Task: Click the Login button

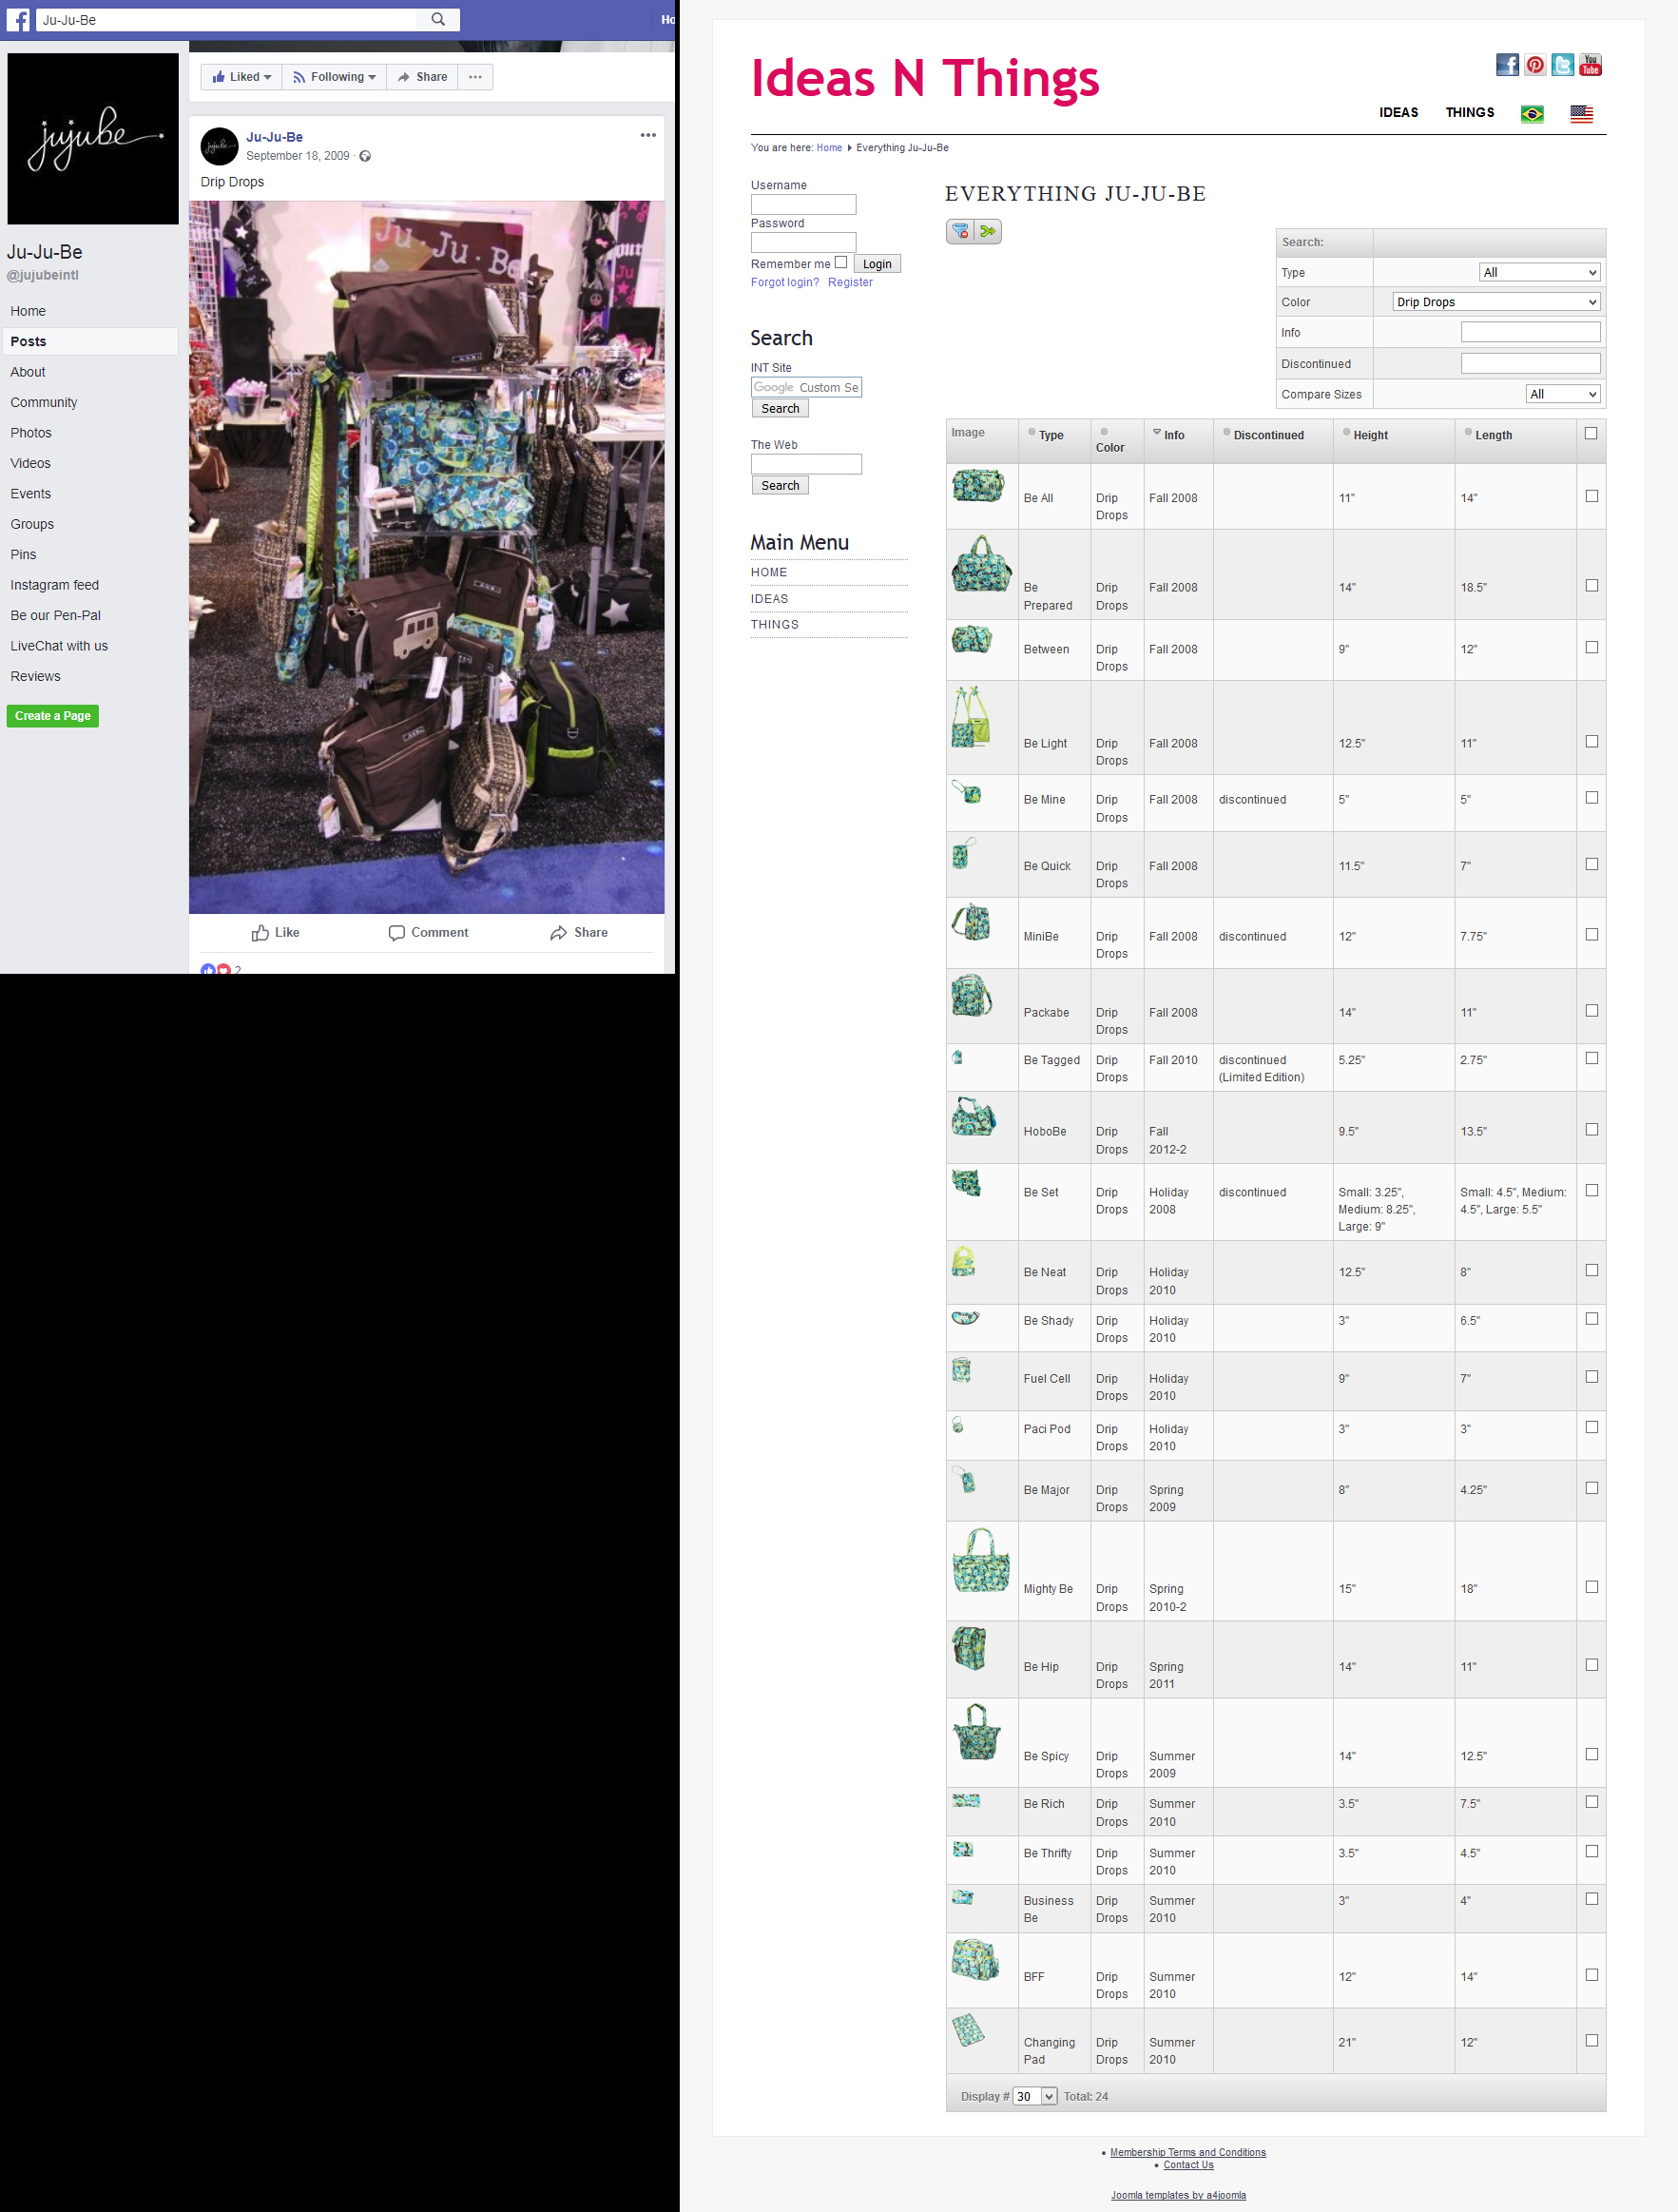Action: coord(877,264)
